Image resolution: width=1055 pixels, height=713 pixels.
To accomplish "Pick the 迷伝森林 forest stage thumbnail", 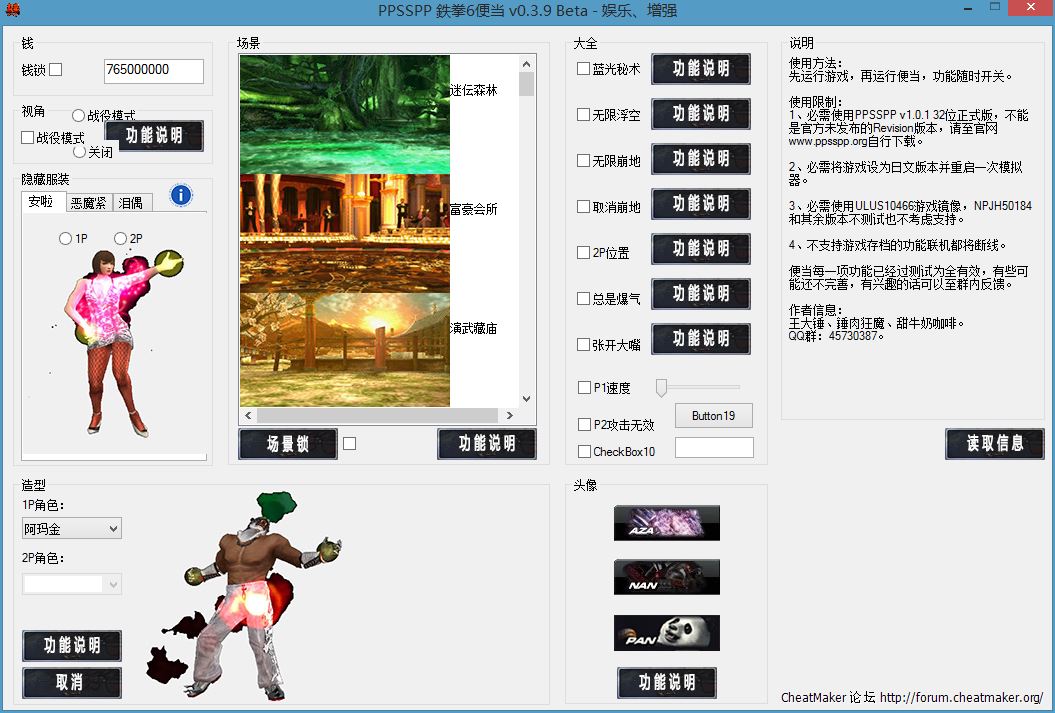I will (x=345, y=114).
